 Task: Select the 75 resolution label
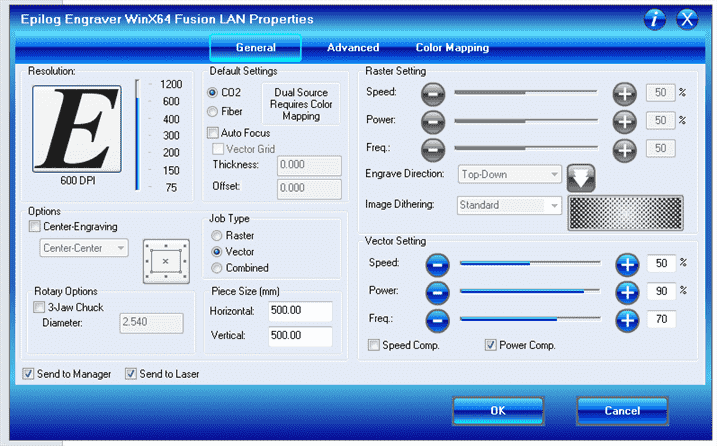point(171,188)
